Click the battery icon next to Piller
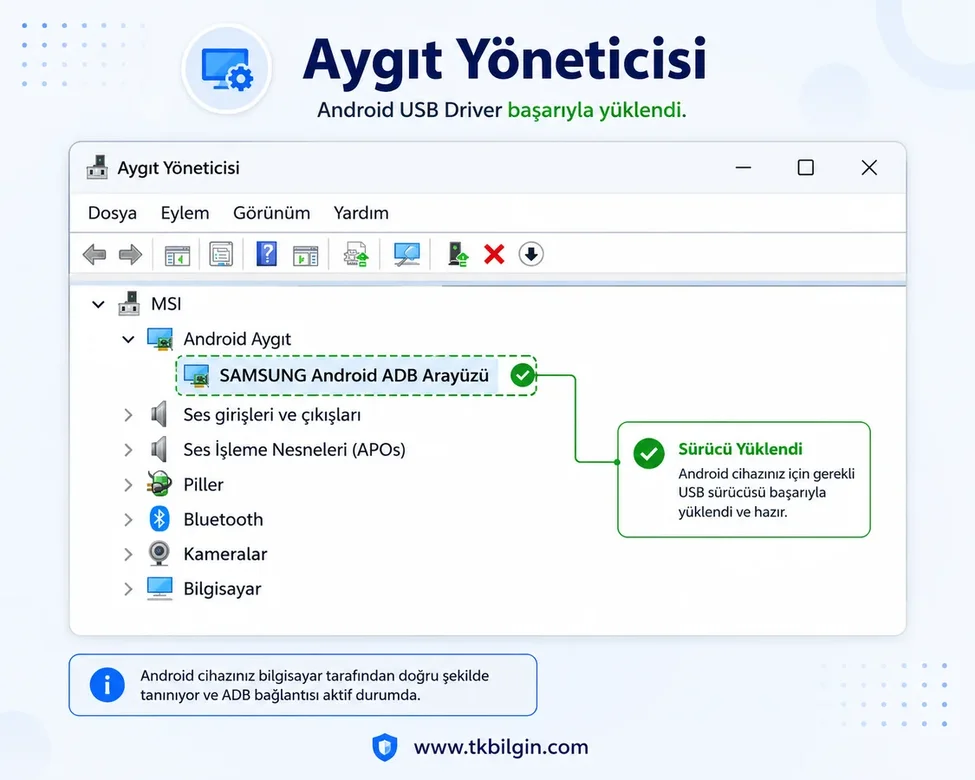 159,484
